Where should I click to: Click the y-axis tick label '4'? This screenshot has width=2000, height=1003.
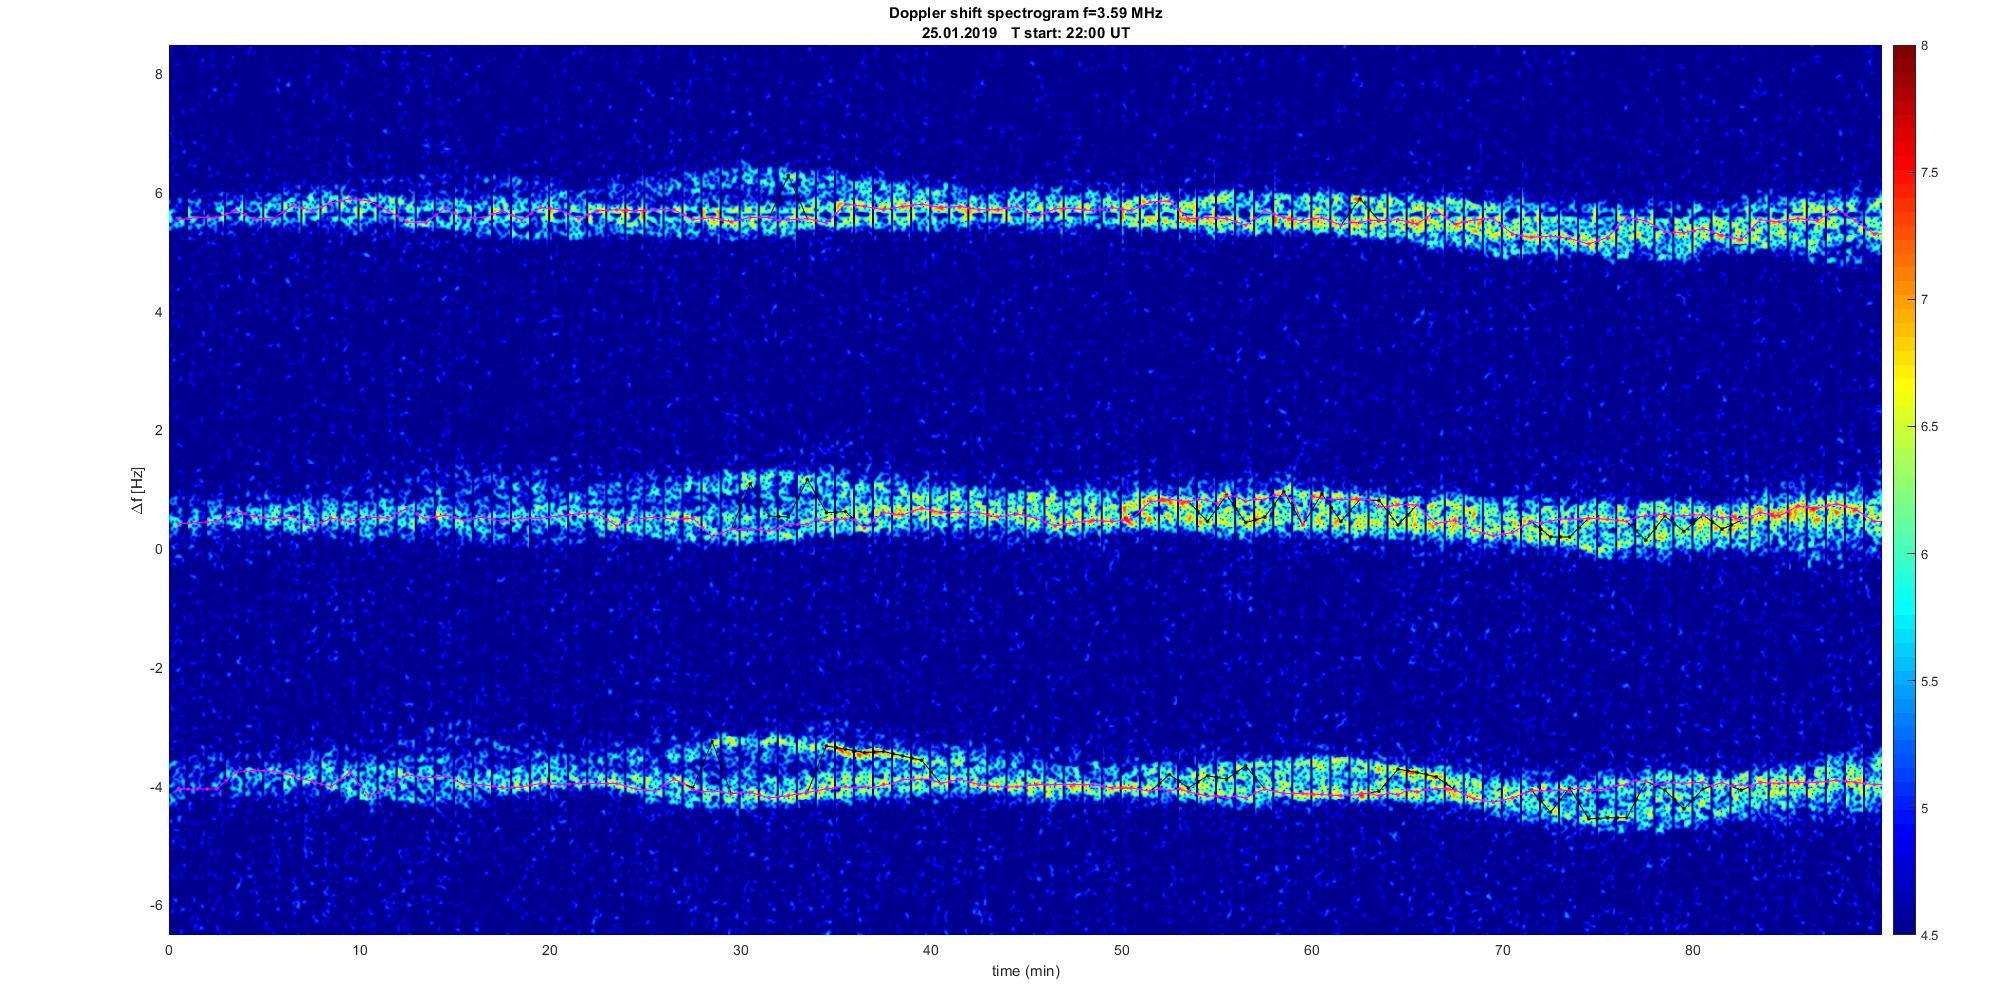(158, 312)
